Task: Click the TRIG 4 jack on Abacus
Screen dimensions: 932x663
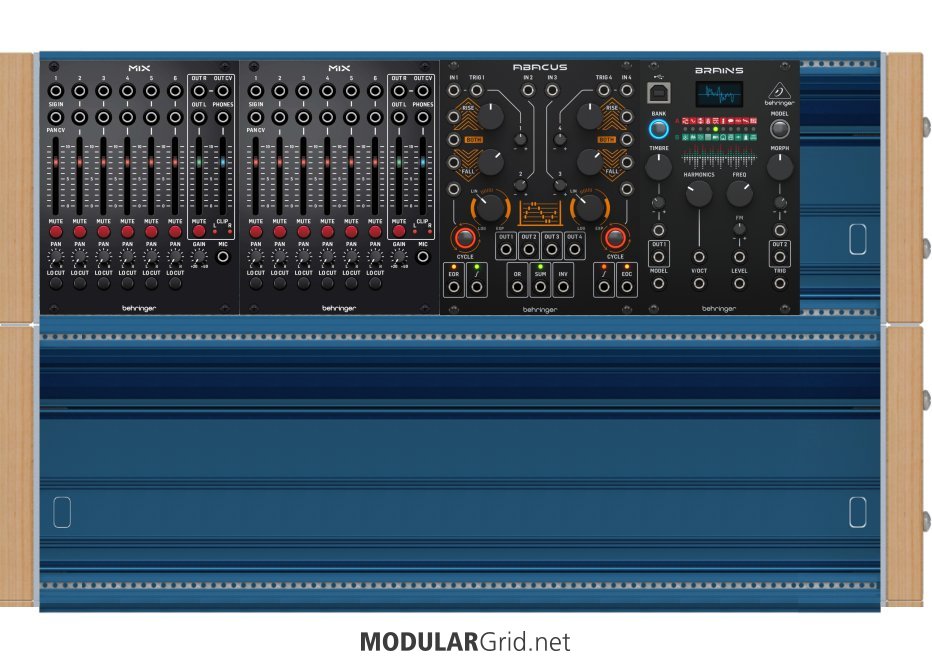Action: click(603, 90)
